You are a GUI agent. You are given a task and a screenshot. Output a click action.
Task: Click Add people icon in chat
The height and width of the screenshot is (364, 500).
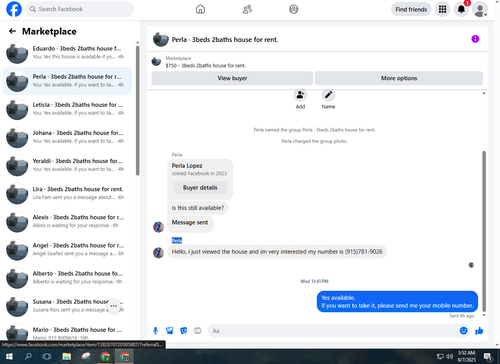pyautogui.click(x=300, y=95)
